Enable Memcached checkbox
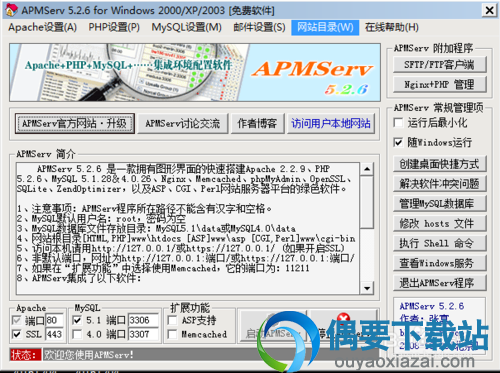The height and width of the screenshot is (373, 500). point(172,334)
